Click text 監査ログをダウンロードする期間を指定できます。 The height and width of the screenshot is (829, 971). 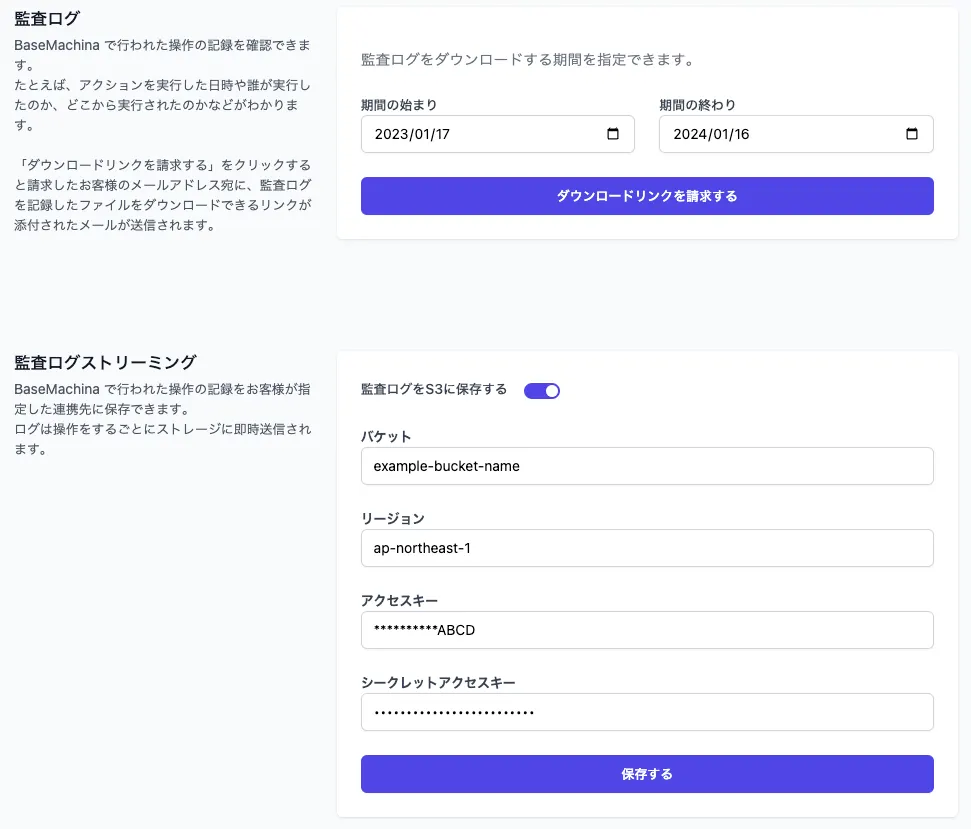click(x=529, y=60)
